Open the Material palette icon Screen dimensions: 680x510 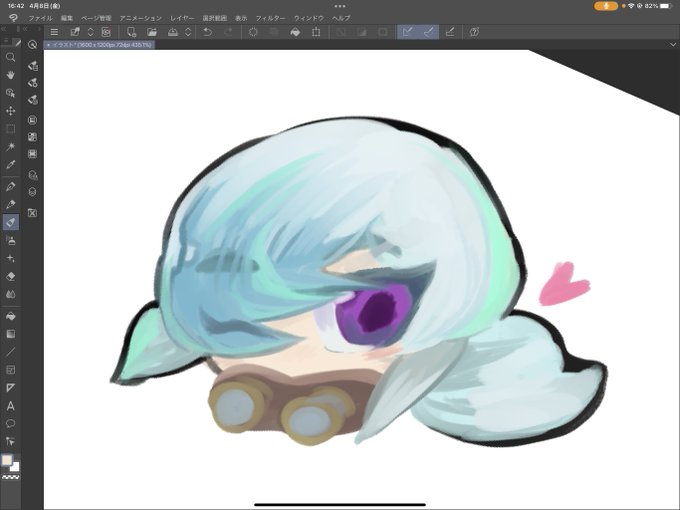point(33,212)
